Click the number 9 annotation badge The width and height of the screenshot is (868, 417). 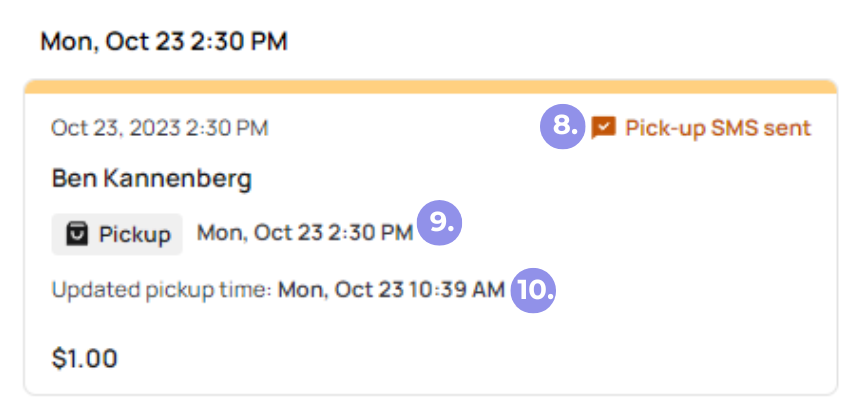(x=439, y=223)
